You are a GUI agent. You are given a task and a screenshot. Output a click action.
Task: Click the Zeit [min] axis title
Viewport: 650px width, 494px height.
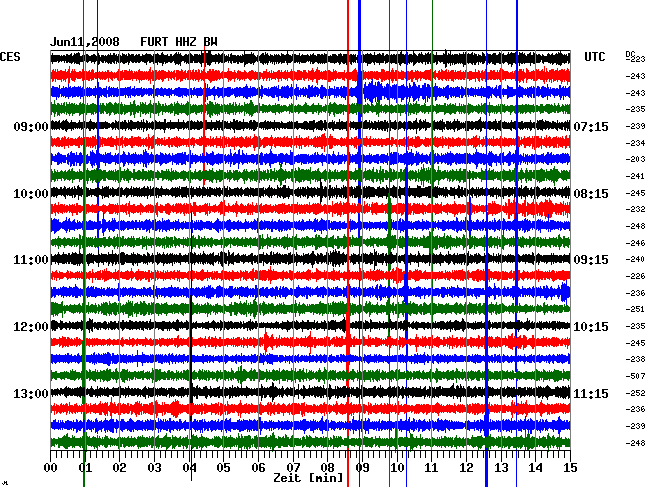(x=308, y=478)
